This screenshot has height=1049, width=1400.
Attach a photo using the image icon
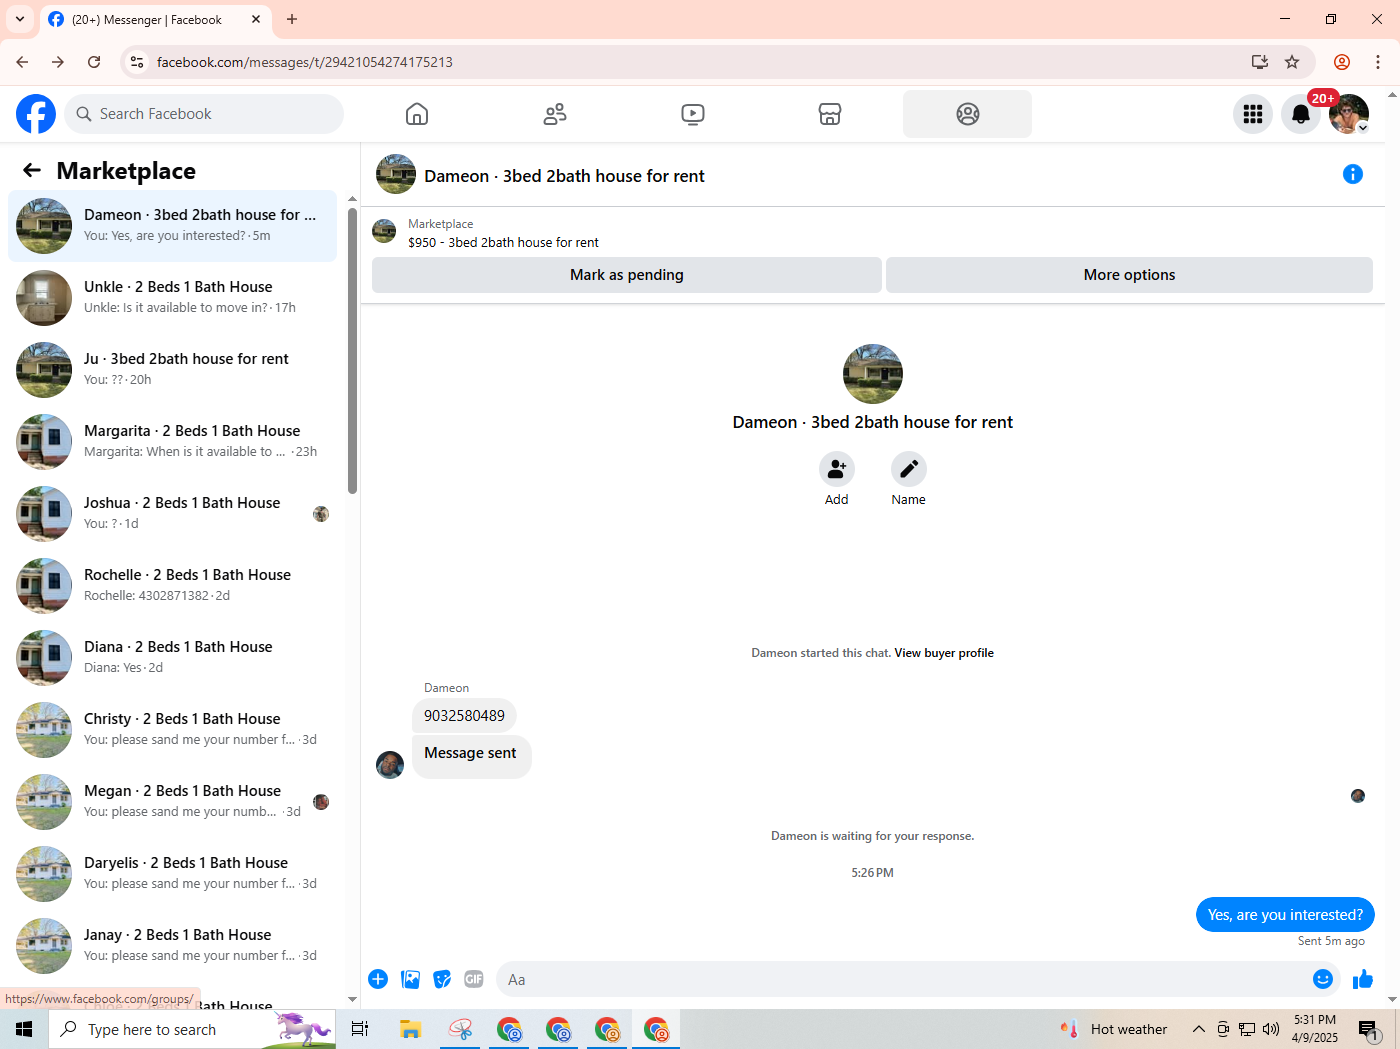[x=410, y=979]
